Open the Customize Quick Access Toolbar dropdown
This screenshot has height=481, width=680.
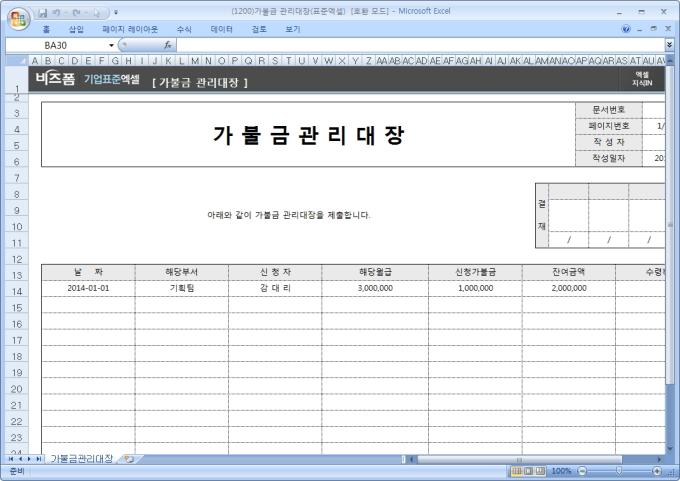click(x=116, y=13)
